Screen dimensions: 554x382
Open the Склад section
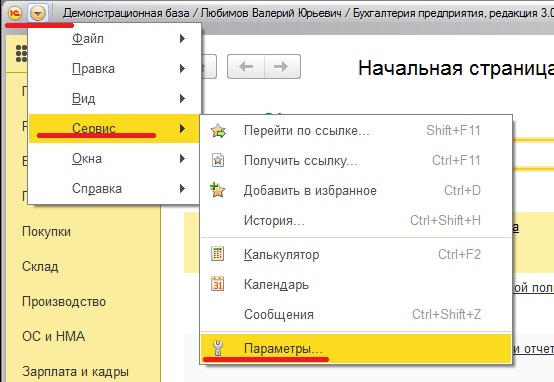tap(40, 266)
